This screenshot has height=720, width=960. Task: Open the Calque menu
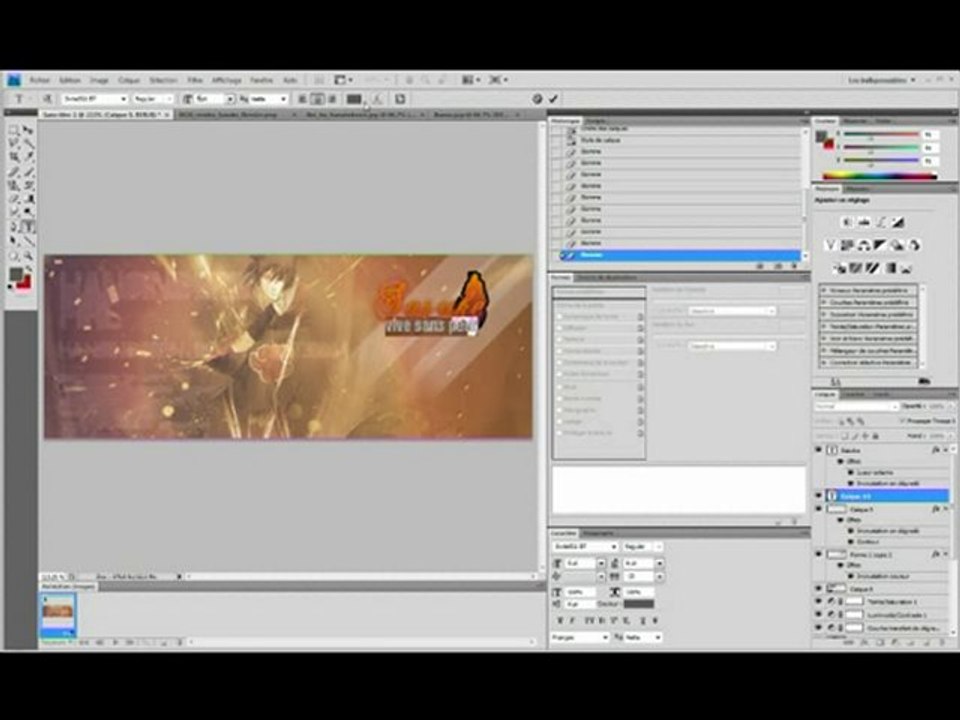tap(129, 80)
